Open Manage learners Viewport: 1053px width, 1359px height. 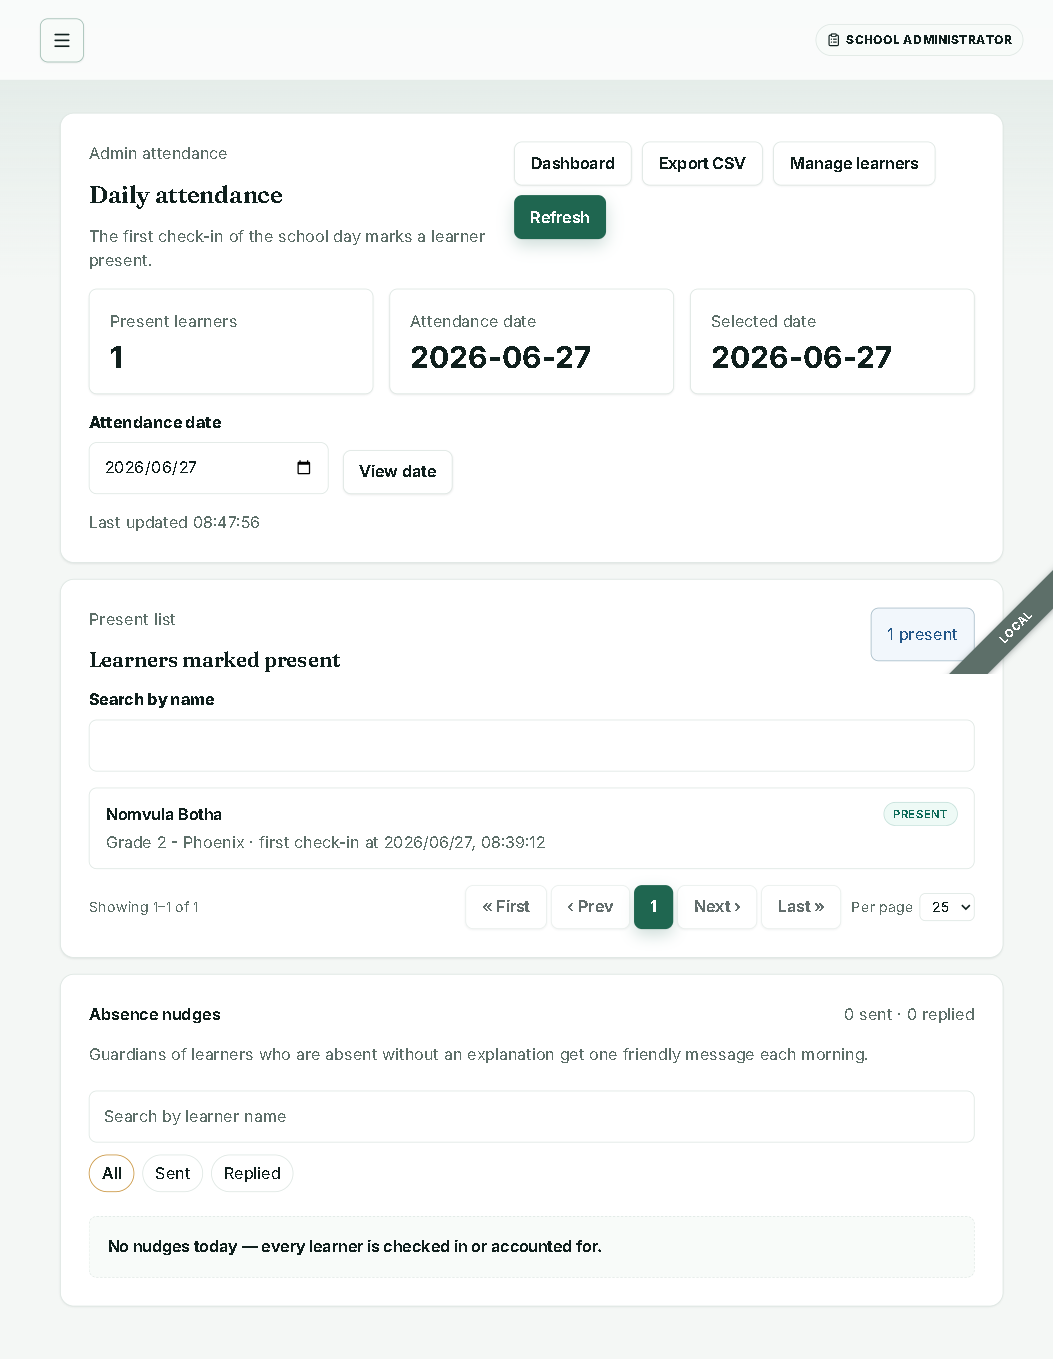pyautogui.click(x=854, y=163)
